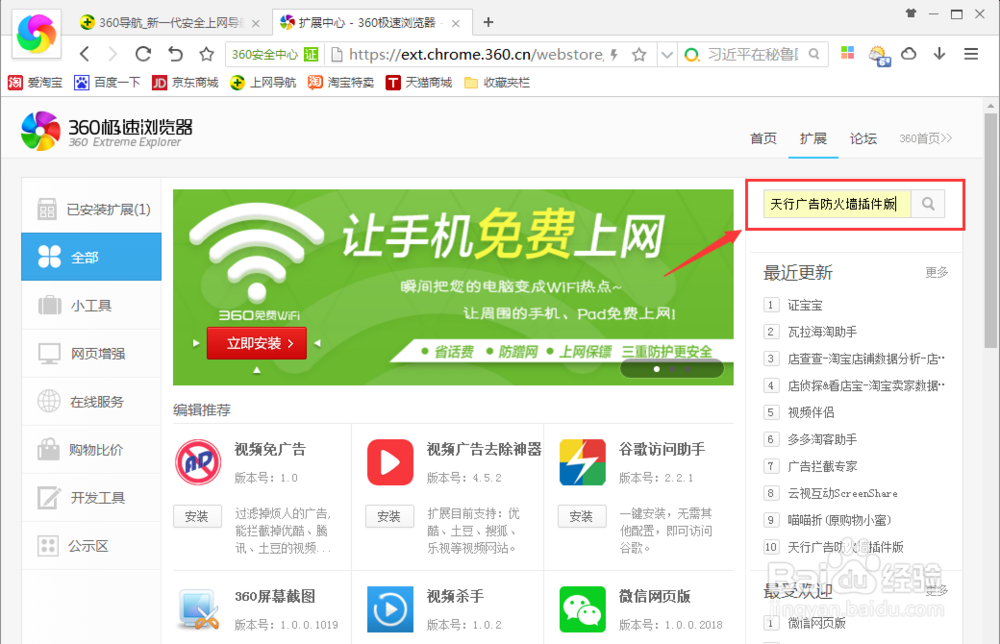Screen dimensions: 1000x644
Task: Select the 开发工具 category
Action: click(91, 498)
